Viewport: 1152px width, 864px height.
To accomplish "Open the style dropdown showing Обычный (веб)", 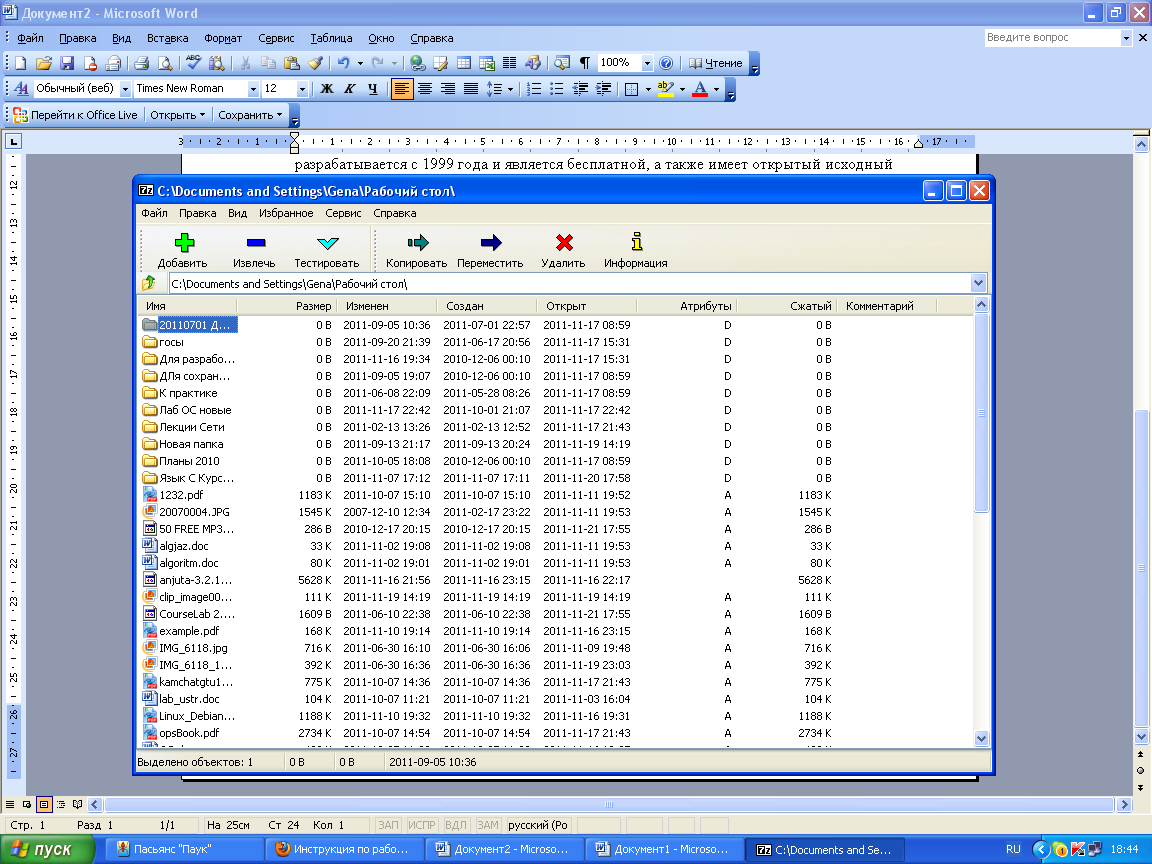I will [x=126, y=89].
